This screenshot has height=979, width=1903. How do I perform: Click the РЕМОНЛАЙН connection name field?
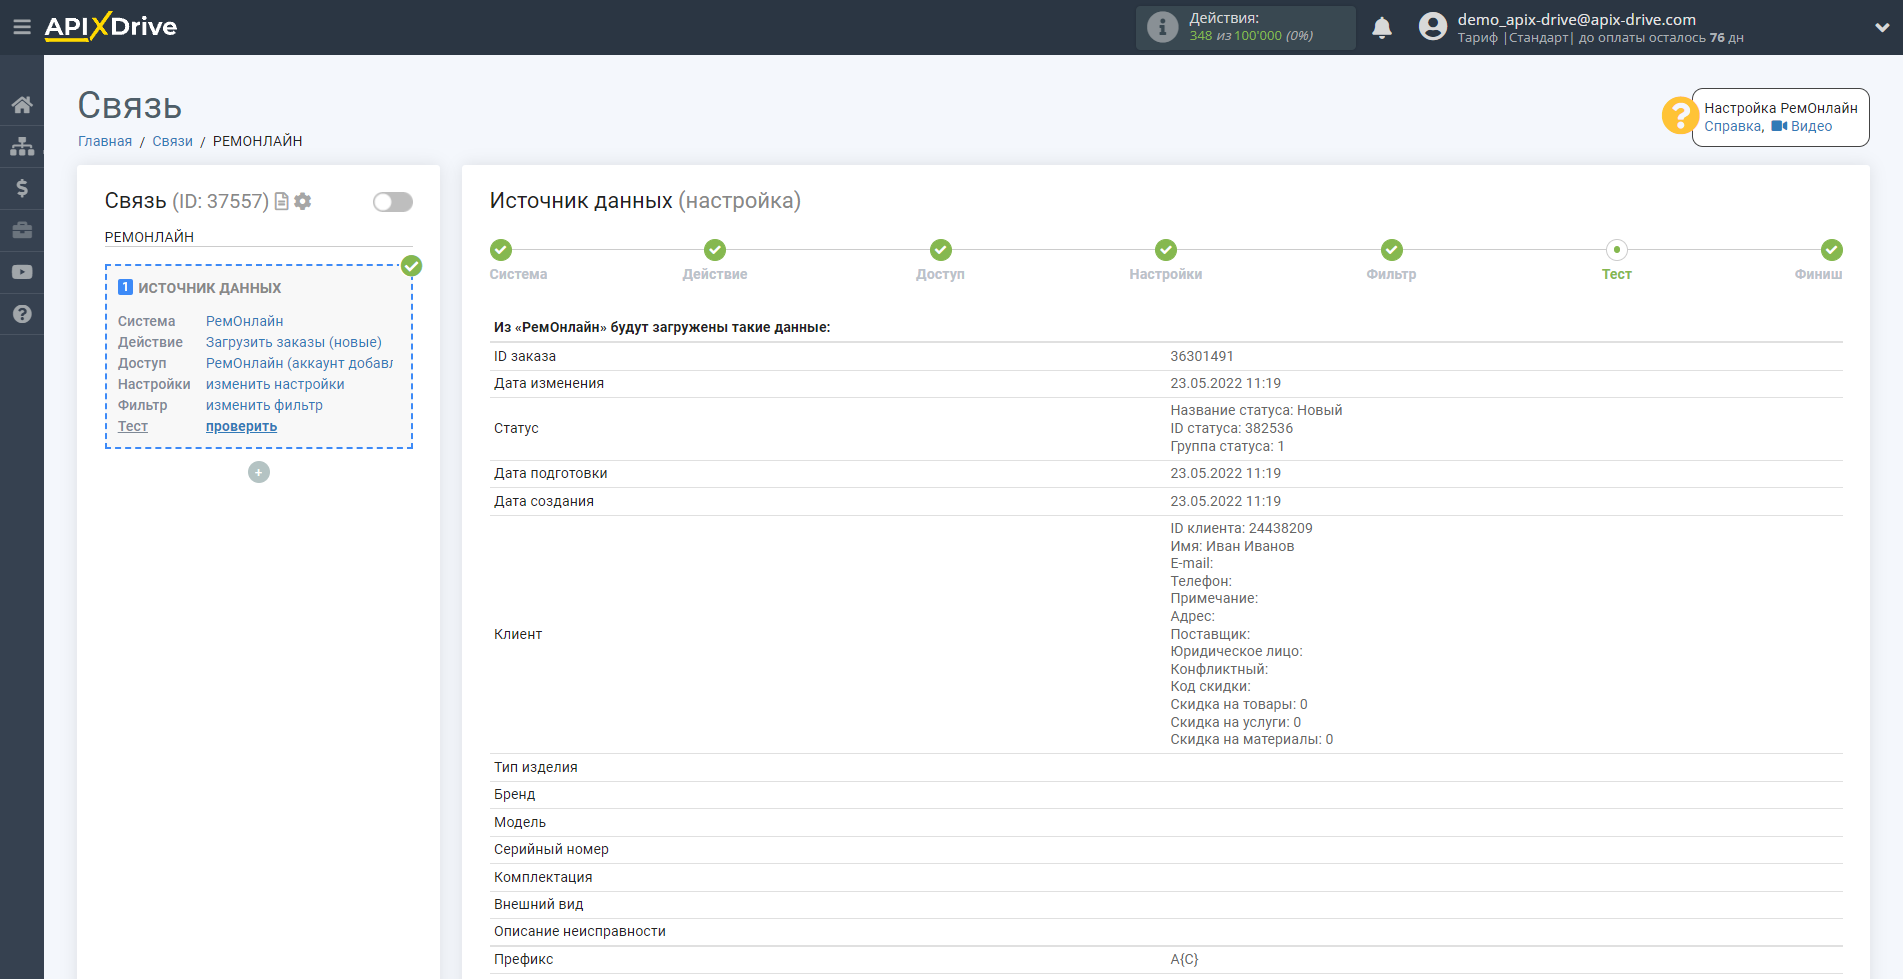tap(258, 237)
